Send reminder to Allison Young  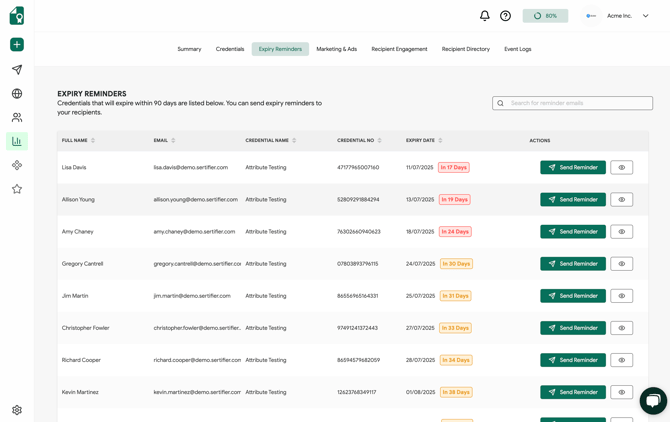tap(573, 200)
